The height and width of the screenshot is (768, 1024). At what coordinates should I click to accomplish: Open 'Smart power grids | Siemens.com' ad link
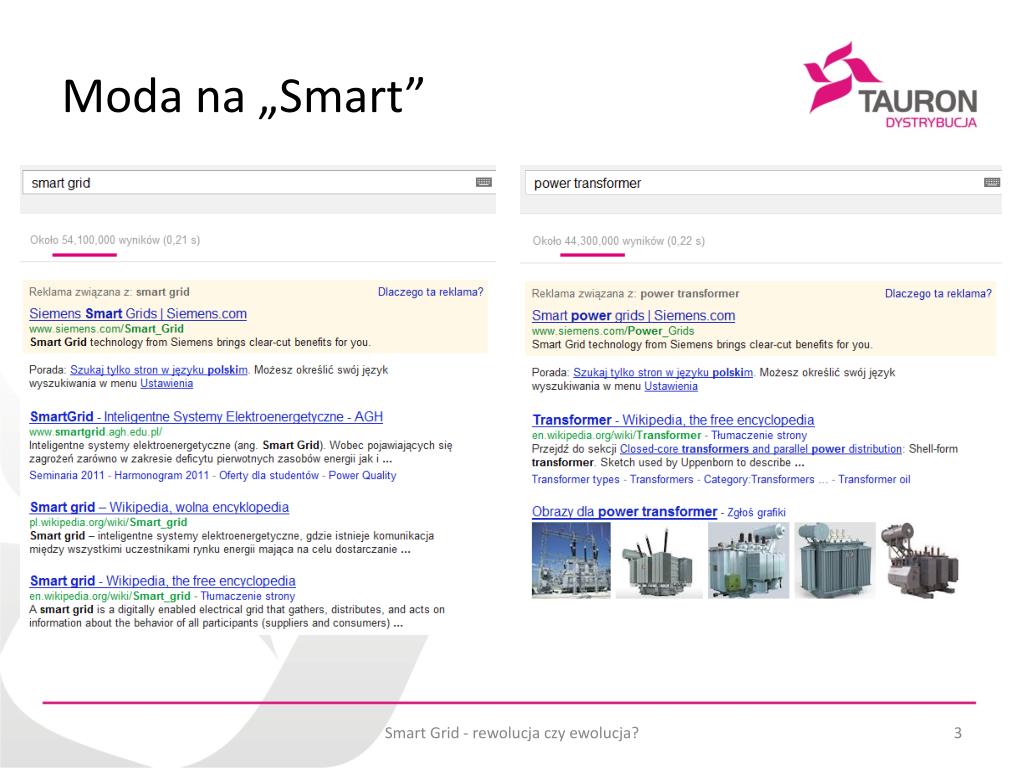tap(633, 315)
